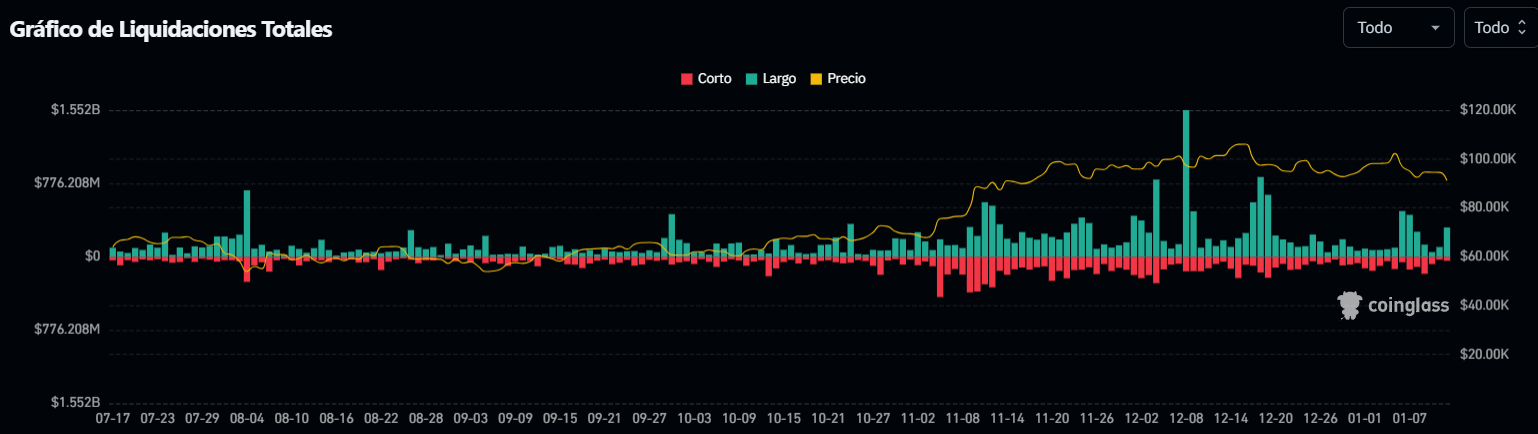This screenshot has width=1538, height=434.
Task: Click the red Corto legend square
Action: 686,79
